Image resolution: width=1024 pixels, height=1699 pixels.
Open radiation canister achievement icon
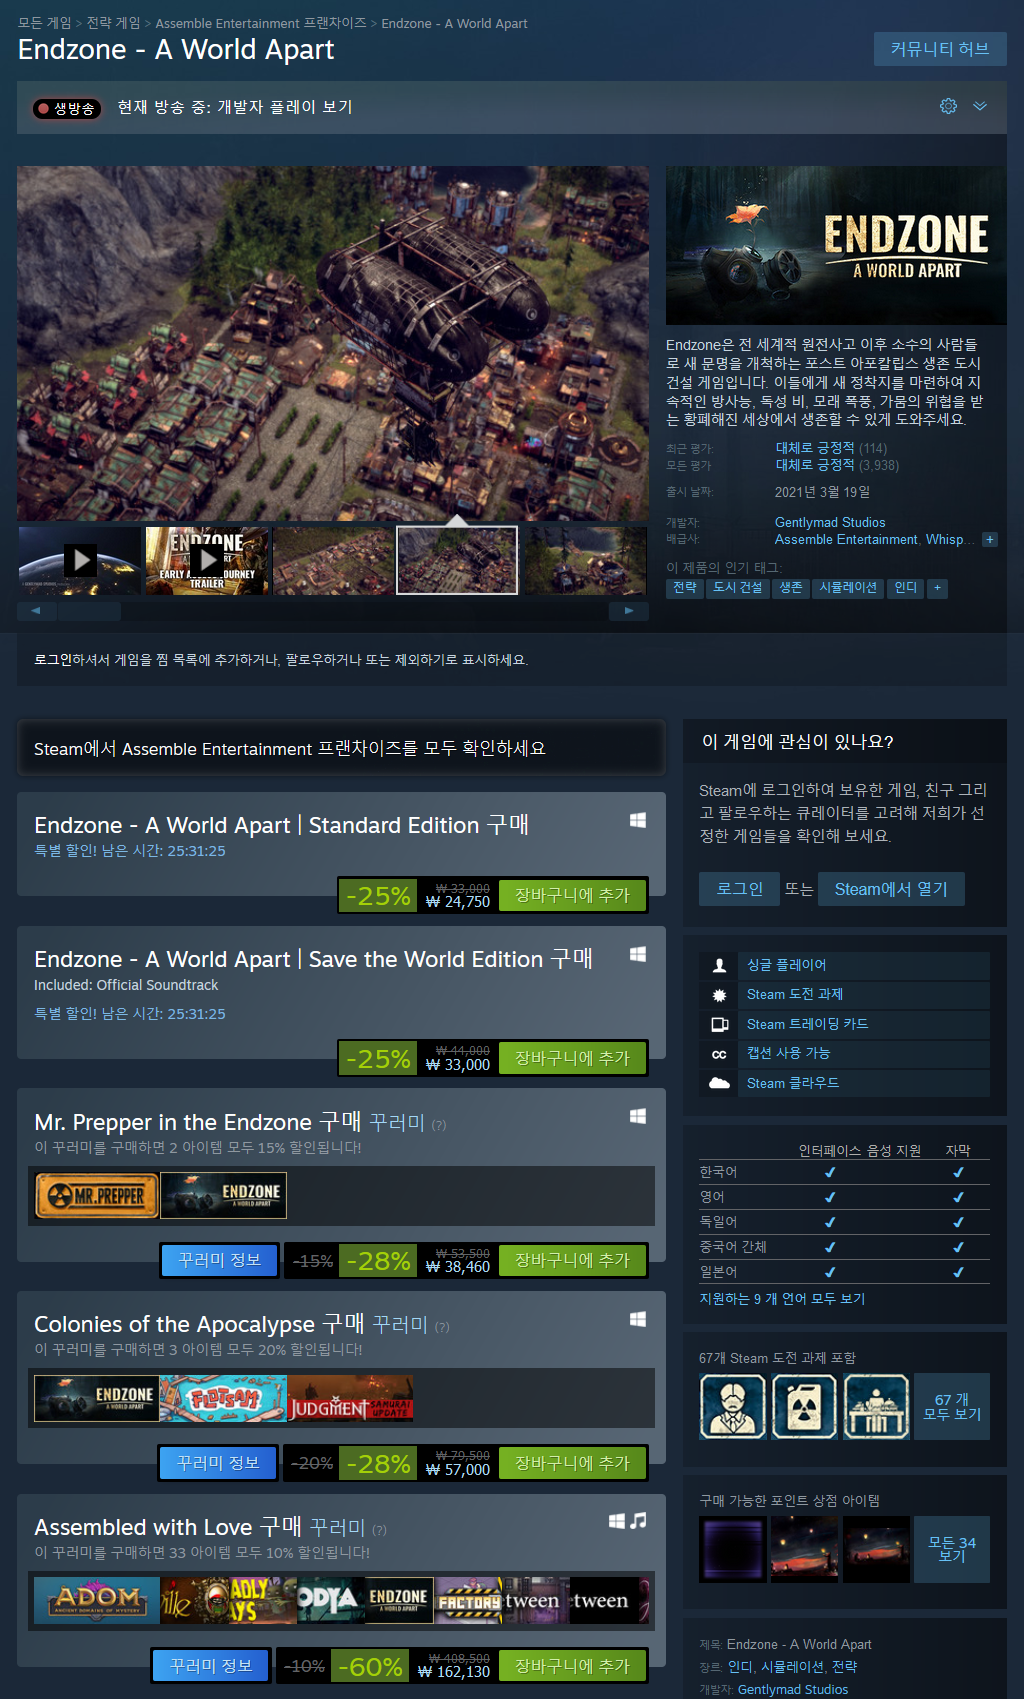[x=805, y=1406]
